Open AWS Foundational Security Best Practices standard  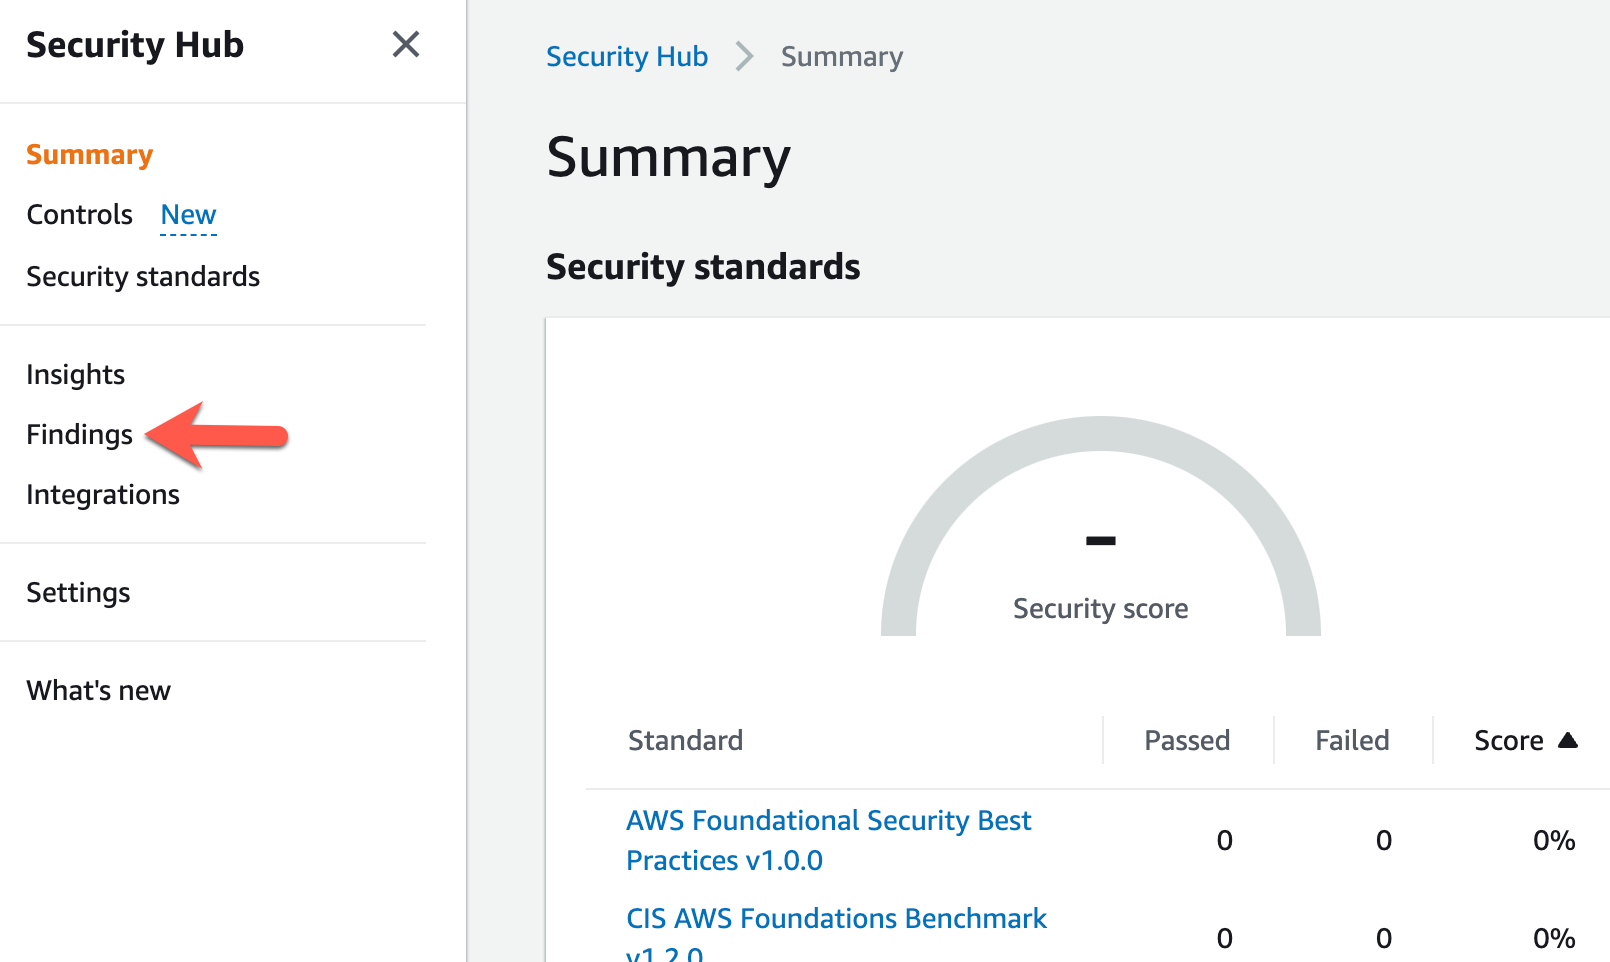(828, 840)
